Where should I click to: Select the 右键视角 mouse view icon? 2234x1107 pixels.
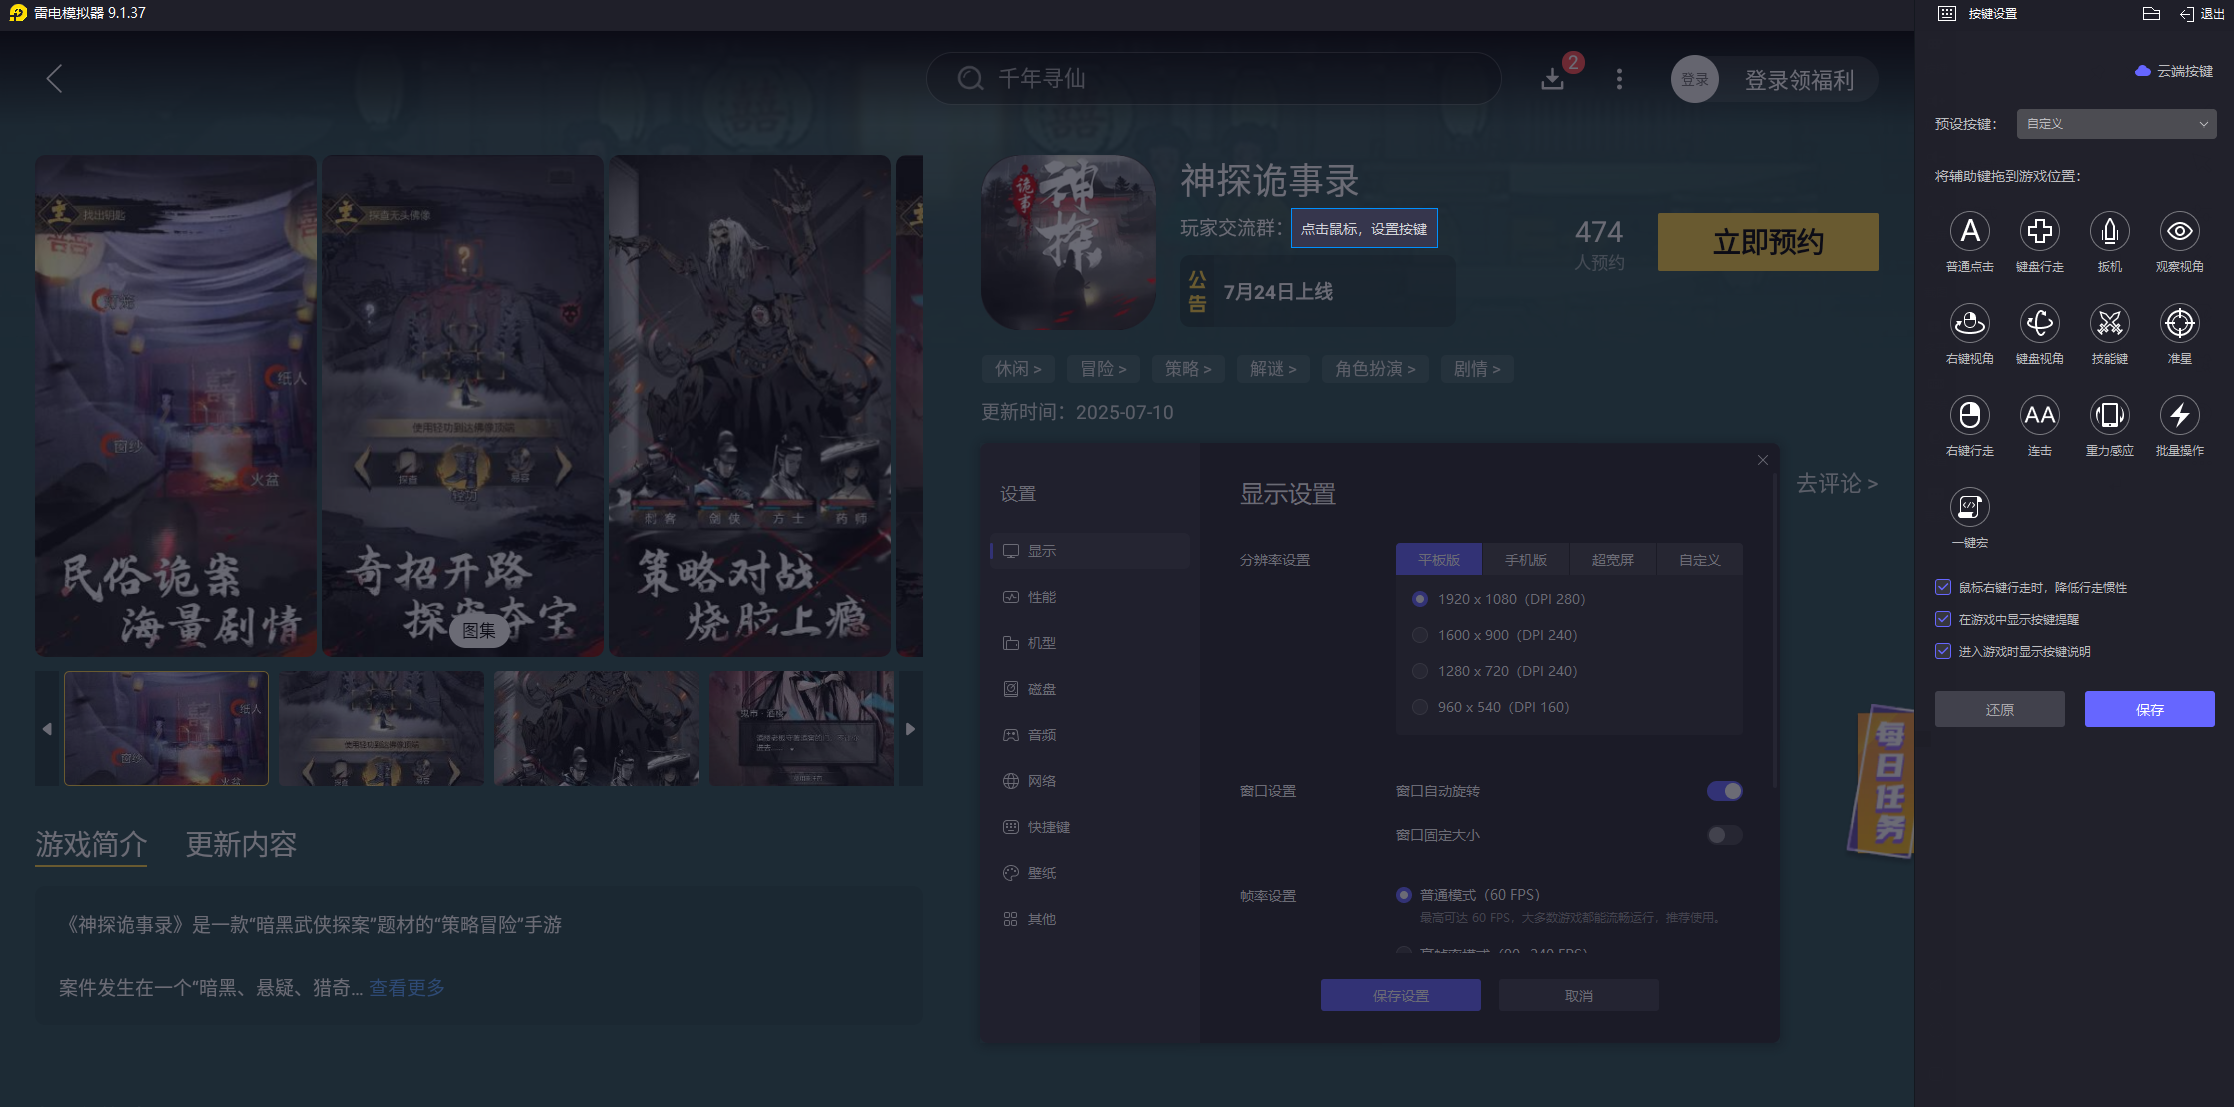(x=1969, y=323)
